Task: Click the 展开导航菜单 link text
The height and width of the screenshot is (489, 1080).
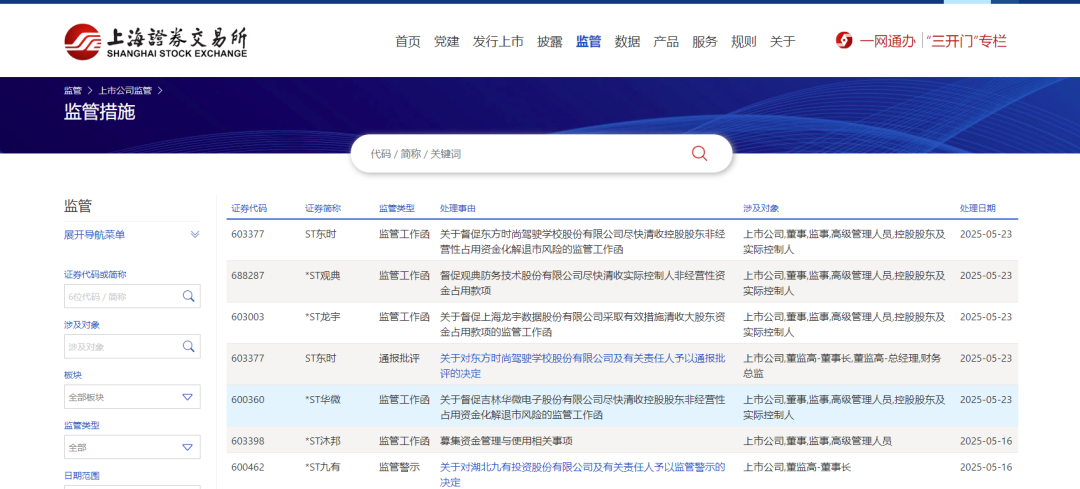Action: [x=94, y=235]
